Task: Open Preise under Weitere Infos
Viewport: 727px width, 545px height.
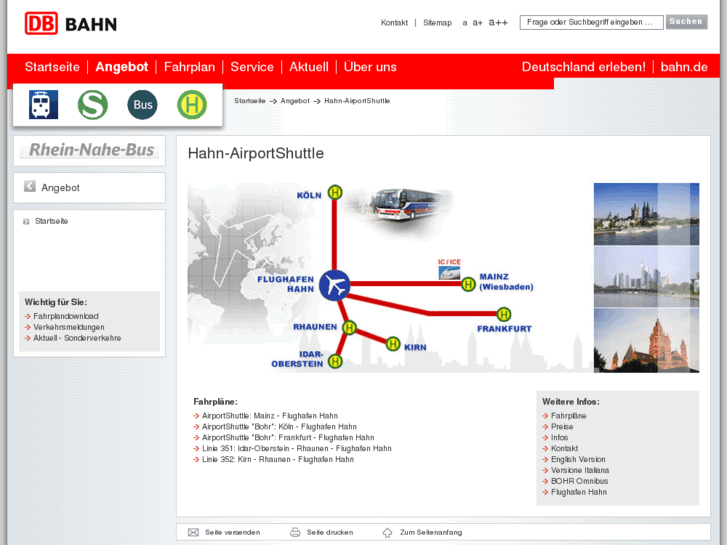Action: point(562,427)
